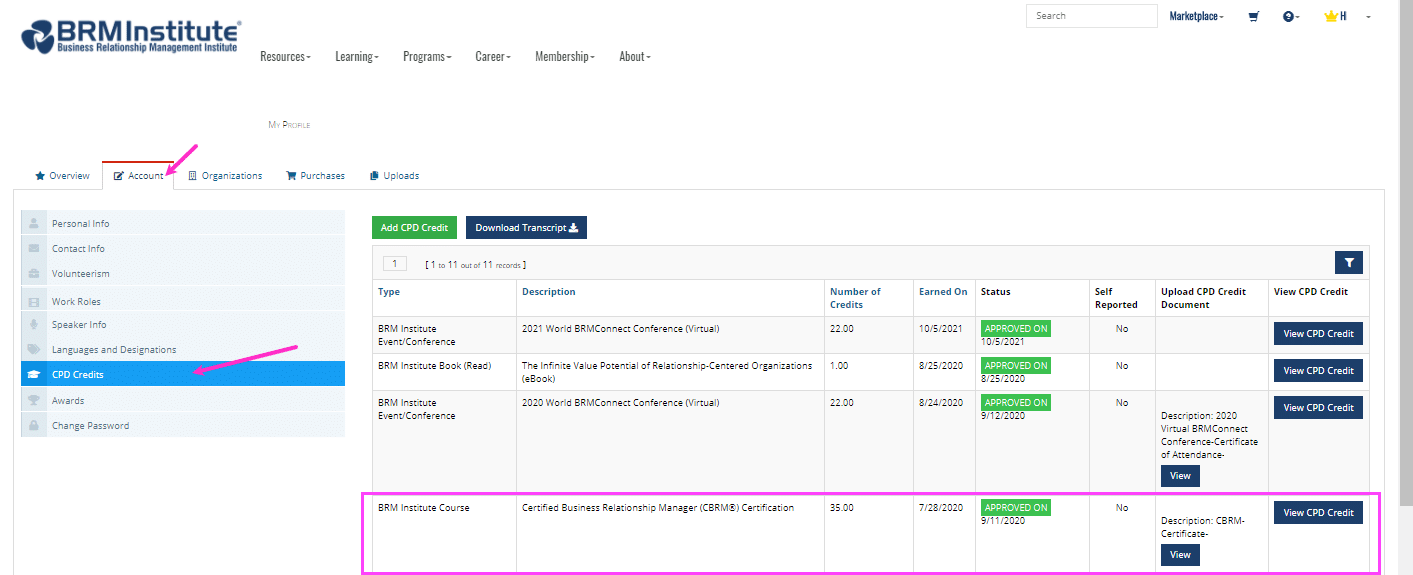Sort by Number of Credits column header
This screenshot has width=1413, height=575.
[855, 298]
